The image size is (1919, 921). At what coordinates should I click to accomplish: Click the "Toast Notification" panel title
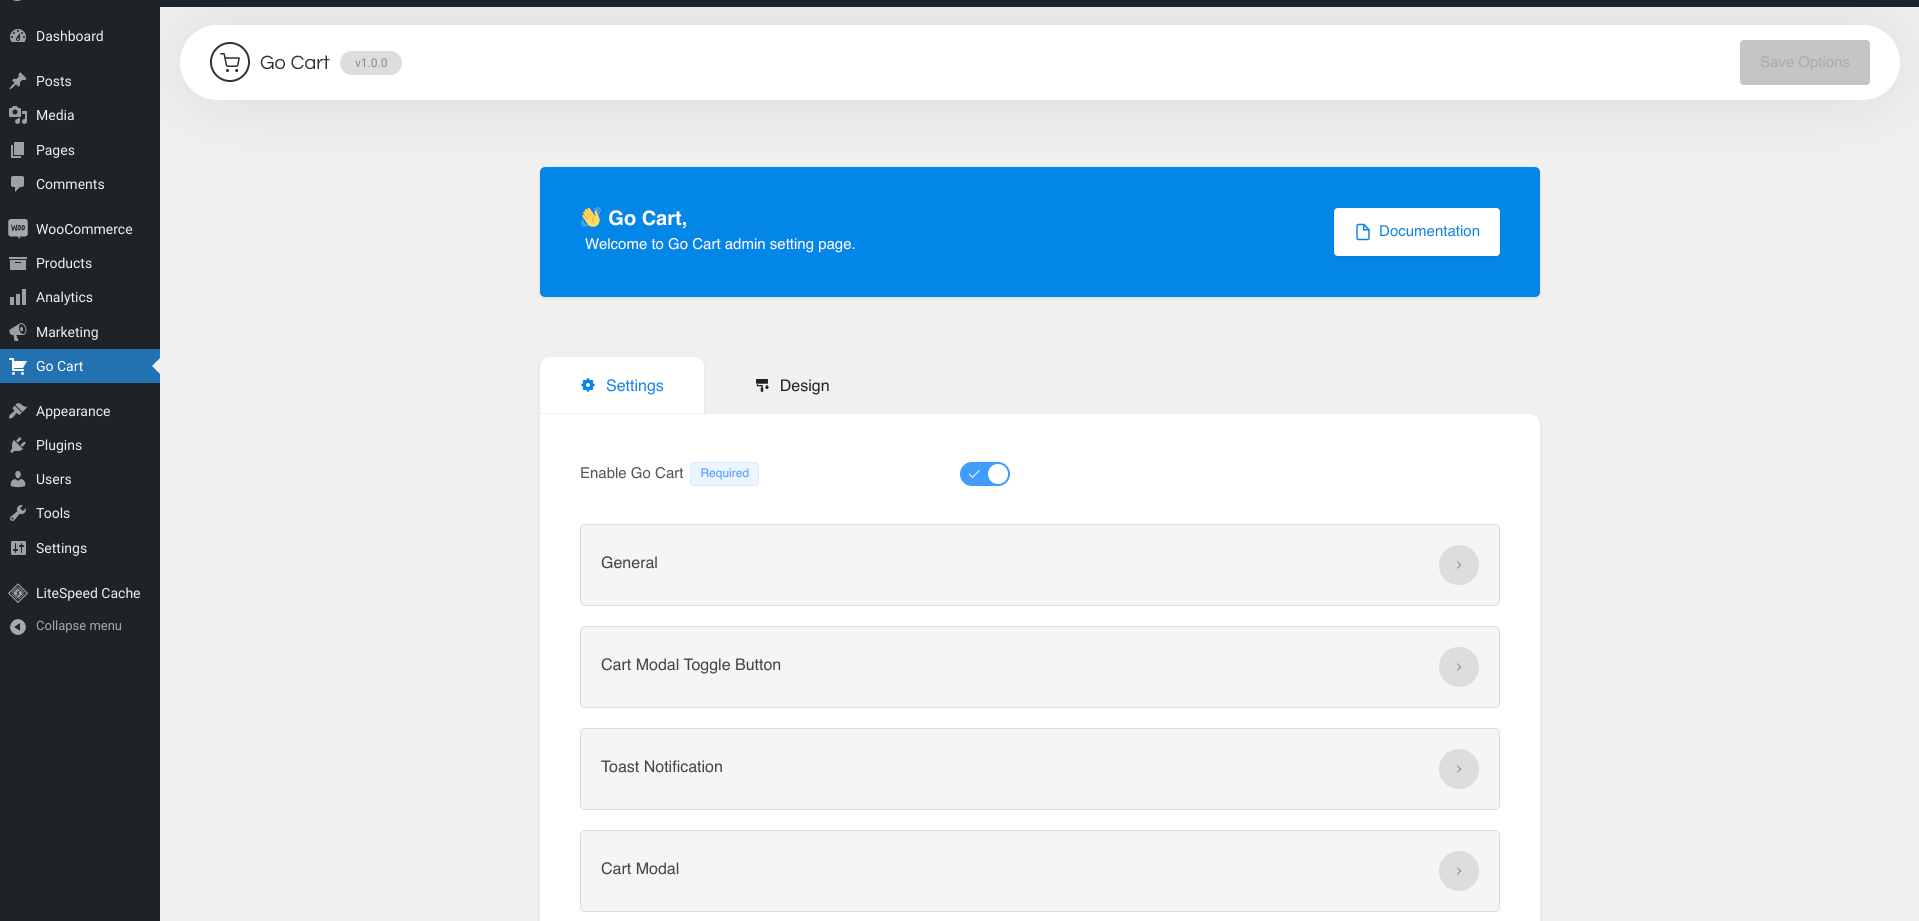(x=662, y=767)
